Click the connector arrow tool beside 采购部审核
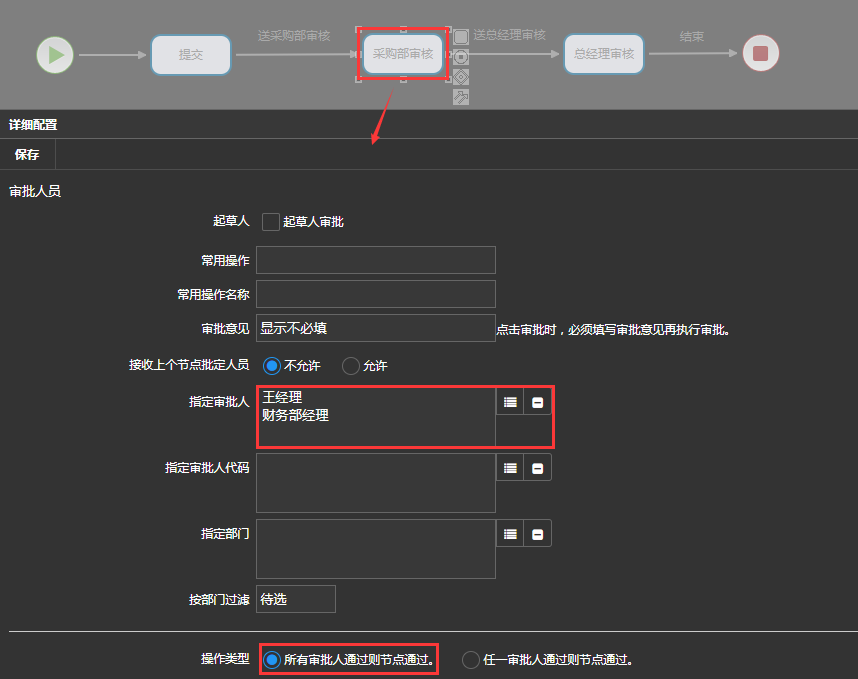The width and height of the screenshot is (858, 679). tap(461, 97)
